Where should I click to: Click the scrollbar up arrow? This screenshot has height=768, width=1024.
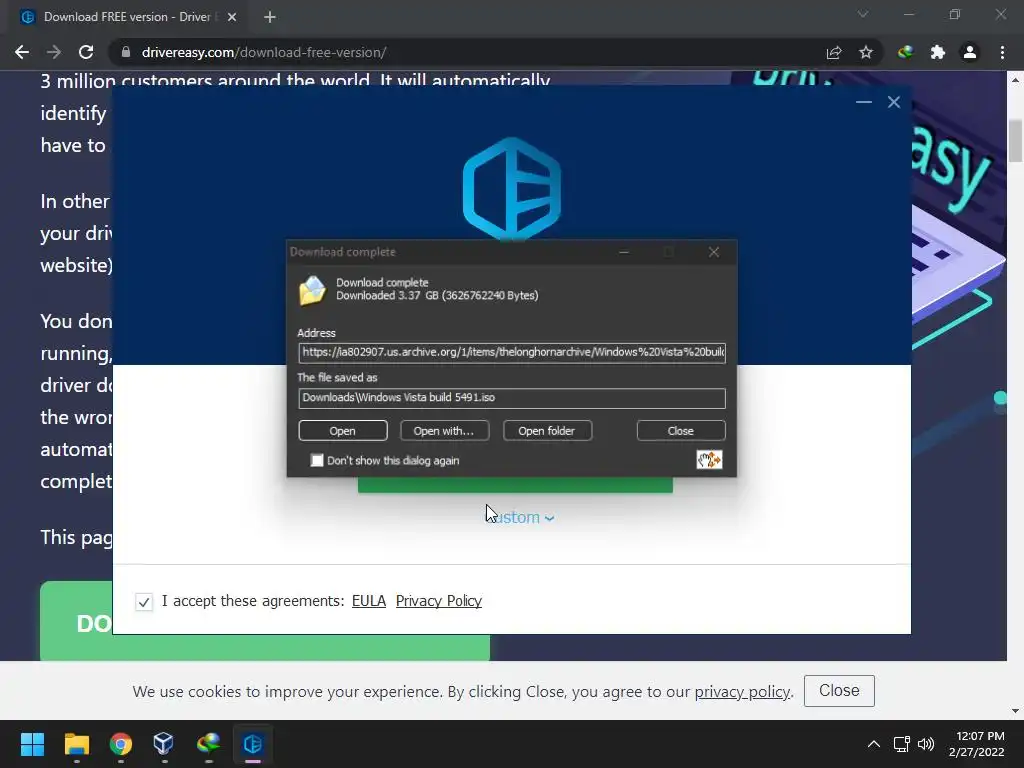coord(1016,80)
